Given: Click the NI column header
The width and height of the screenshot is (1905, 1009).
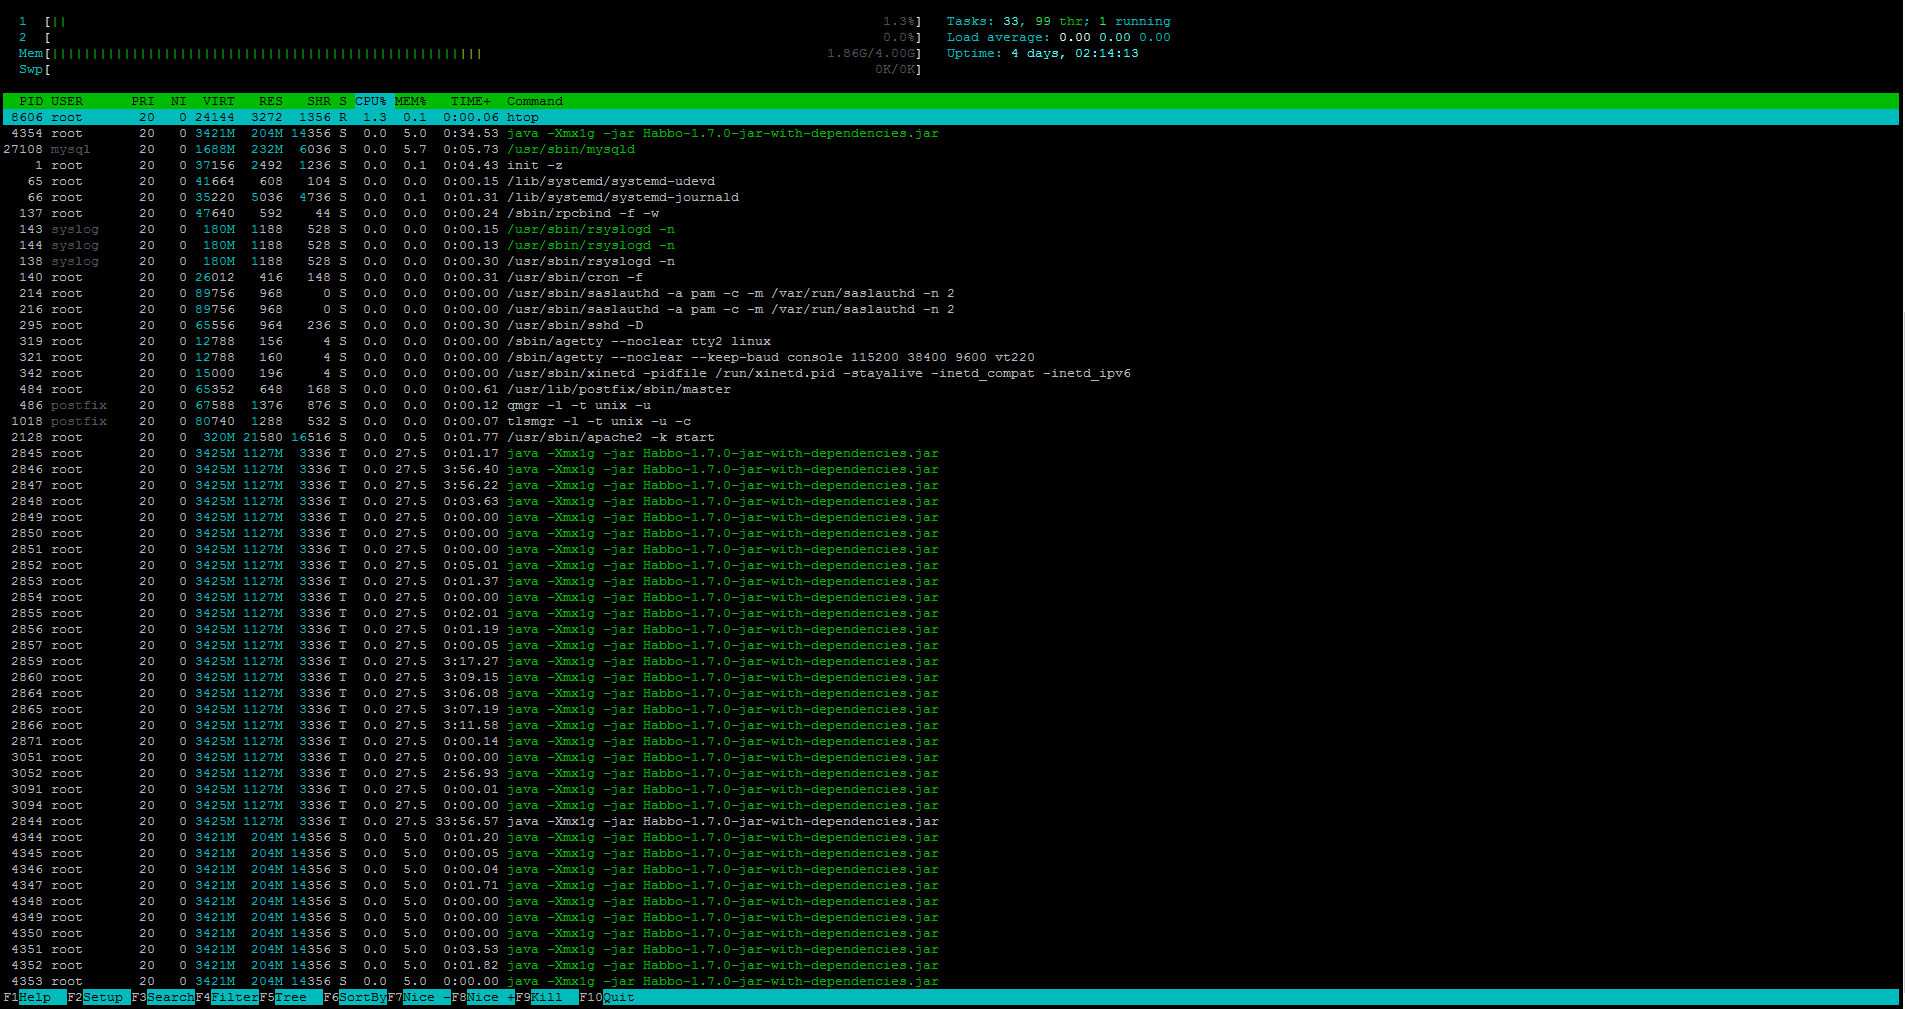Looking at the screenshot, I should click(178, 101).
